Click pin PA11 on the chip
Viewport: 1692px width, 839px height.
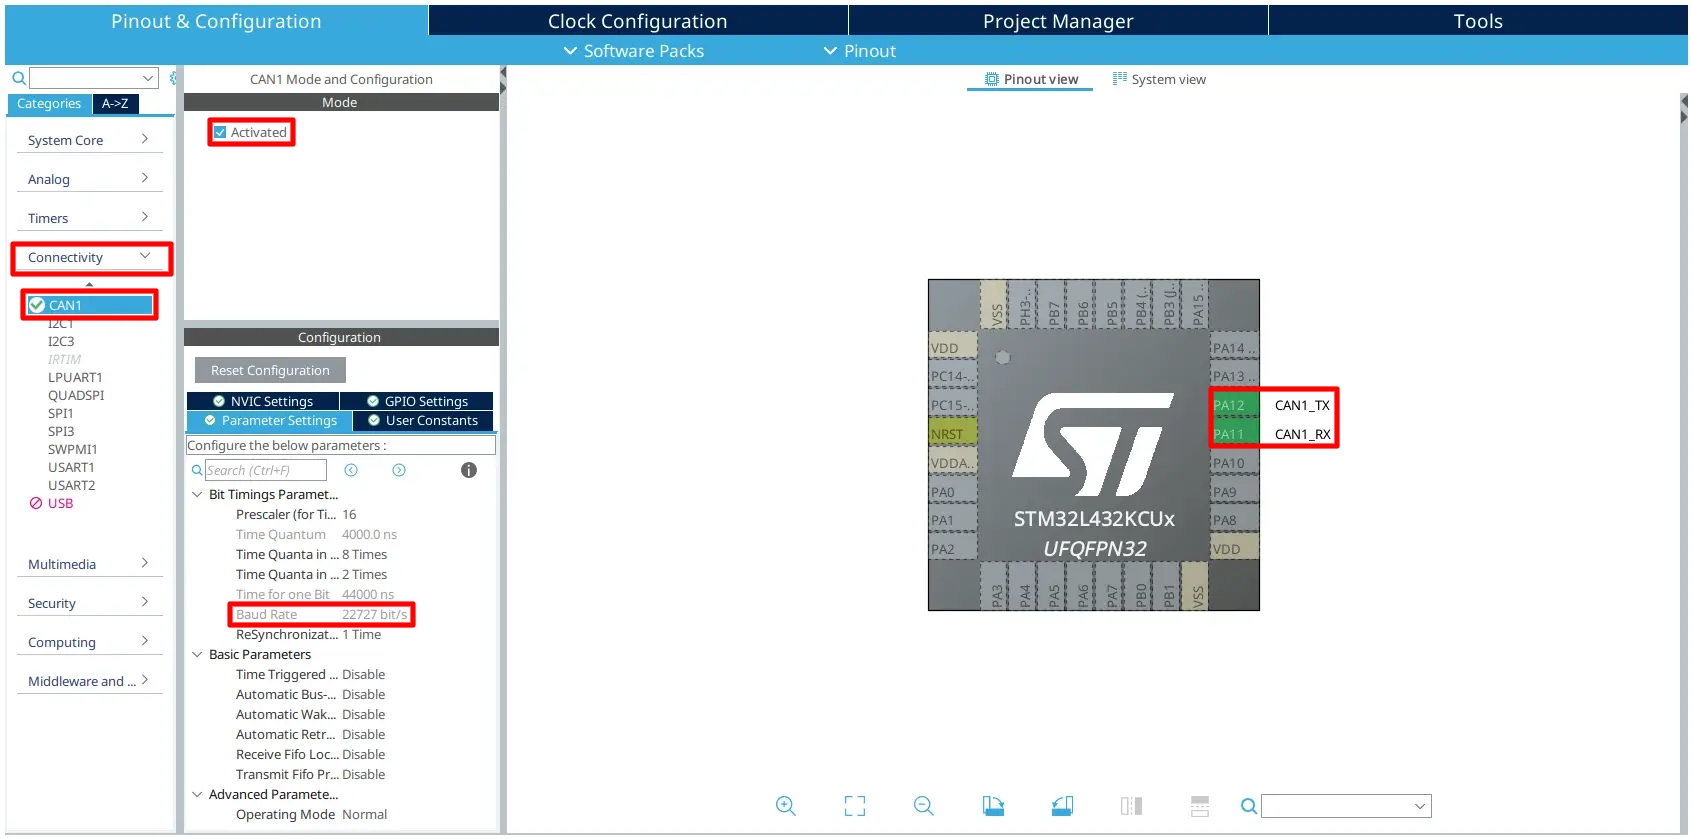pyautogui.click(x=1234, y=434)
